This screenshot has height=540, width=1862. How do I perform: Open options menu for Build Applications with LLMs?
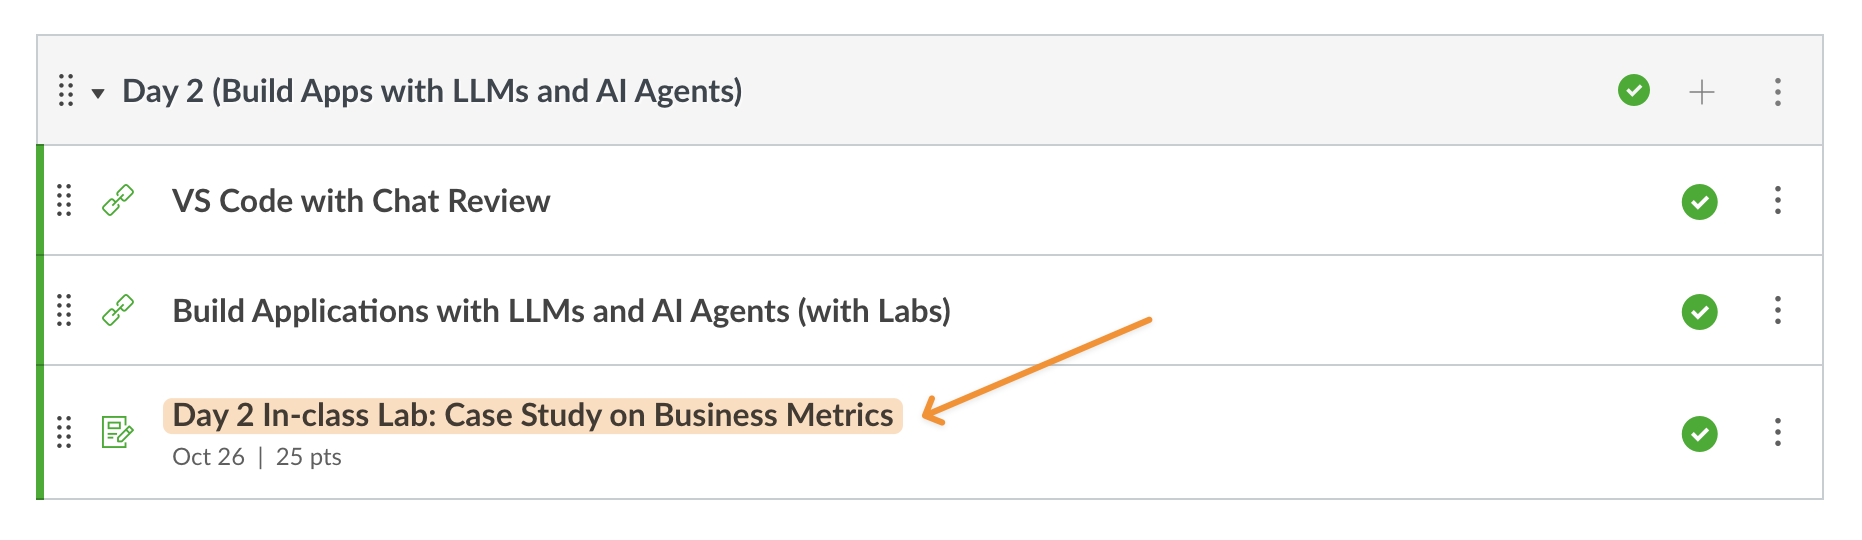1777,311
